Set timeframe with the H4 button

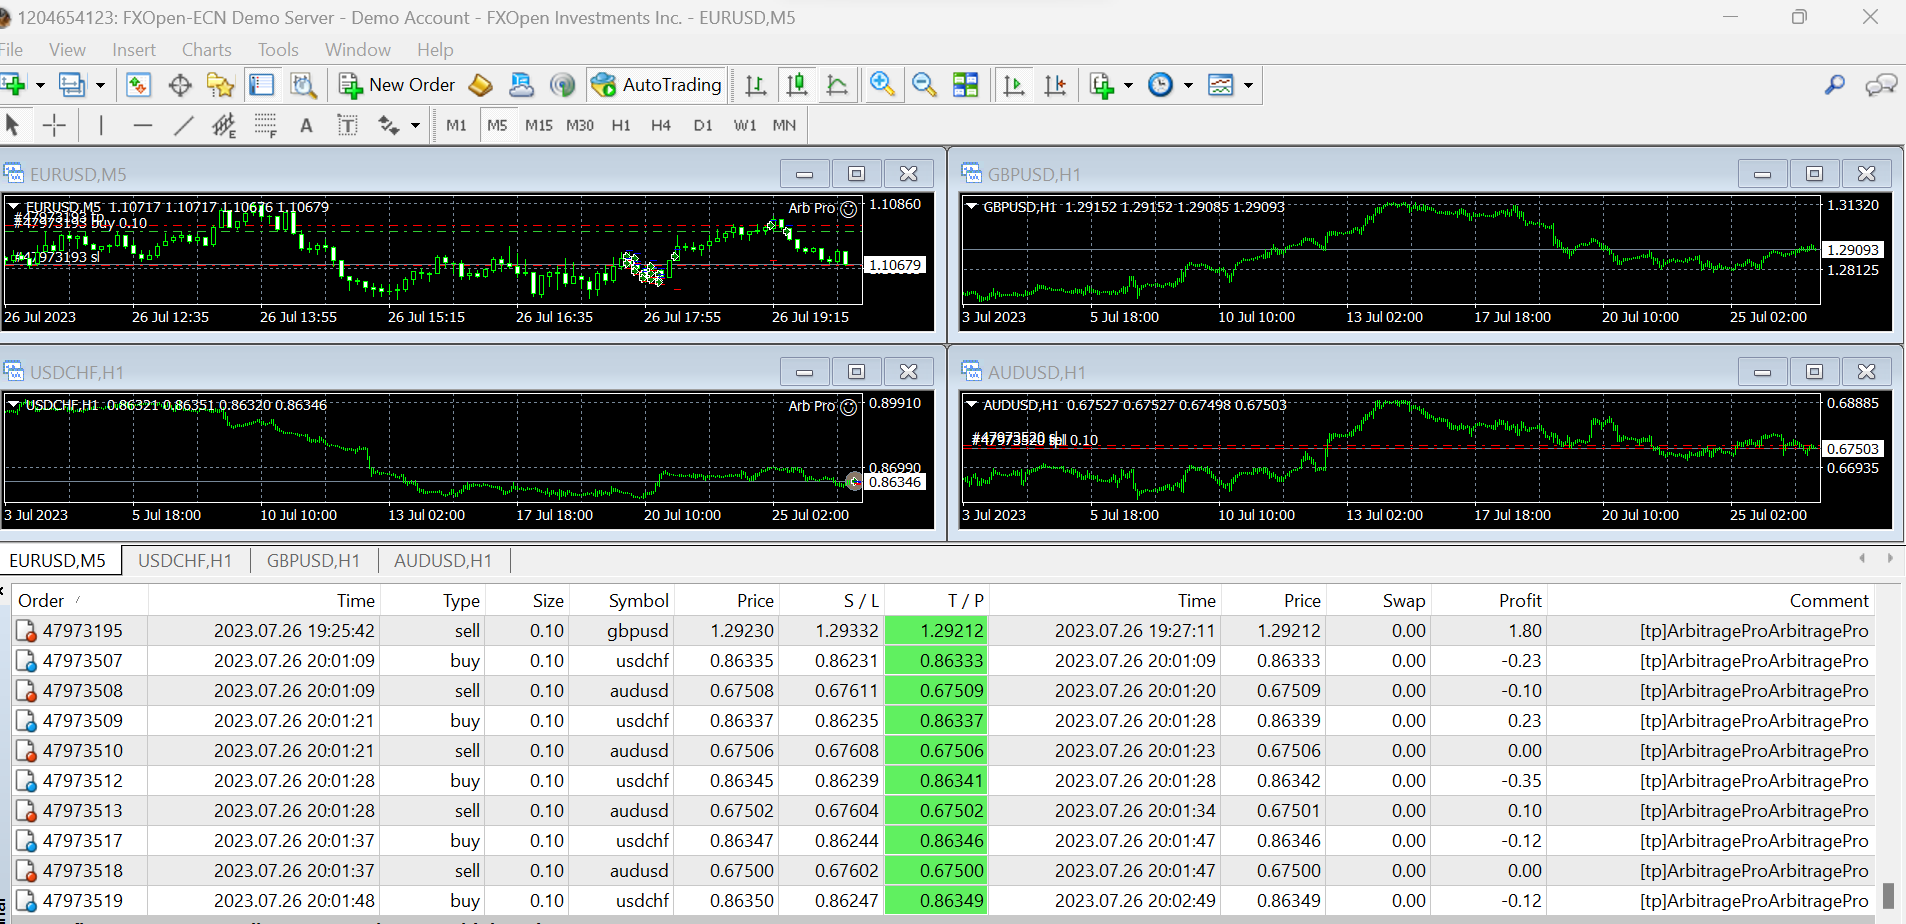coord(661,125)
